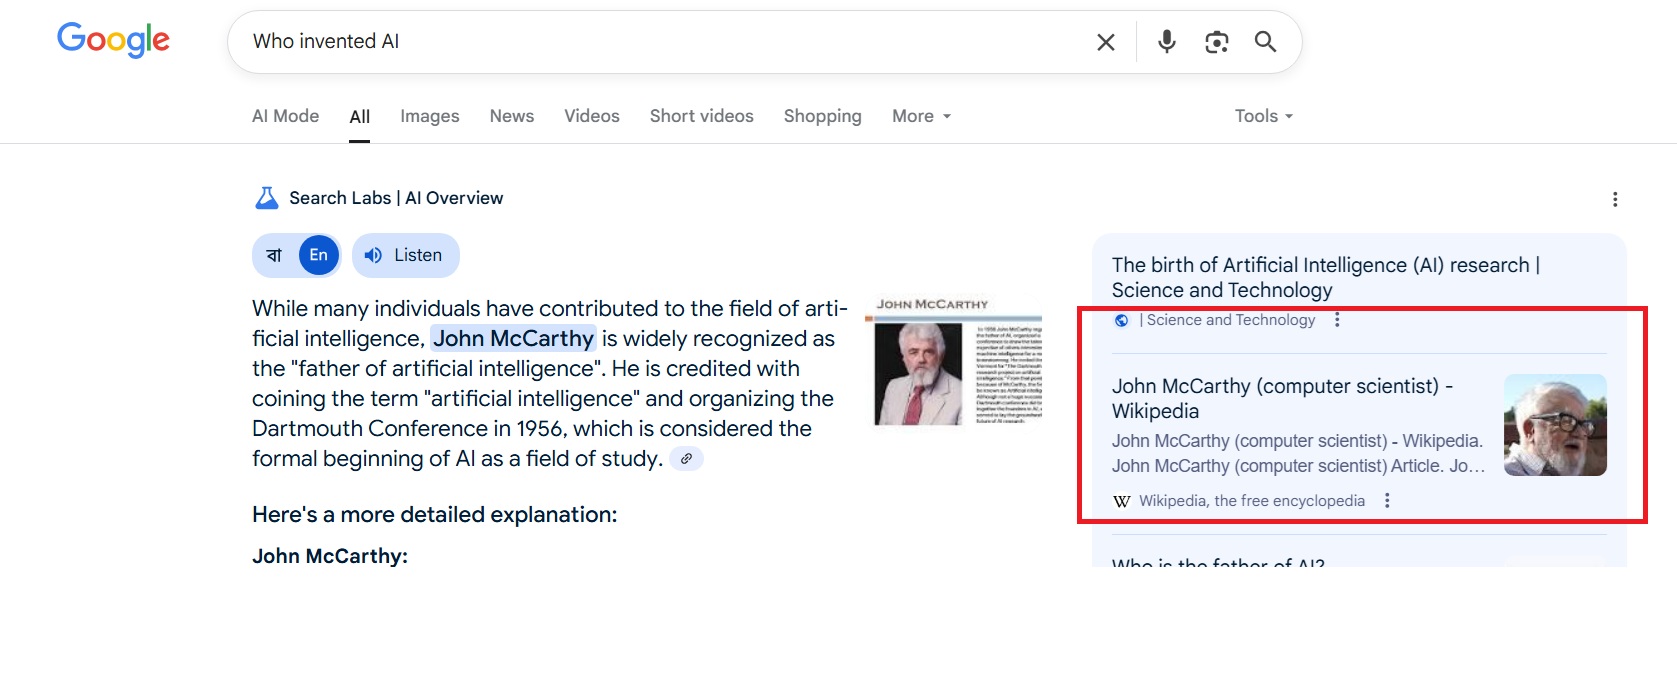Image resolution: width=1677 pixels, height=695 pixels.
Task: Open AI Overview three-dot options menu
Action: click(x=1615, y=199)
